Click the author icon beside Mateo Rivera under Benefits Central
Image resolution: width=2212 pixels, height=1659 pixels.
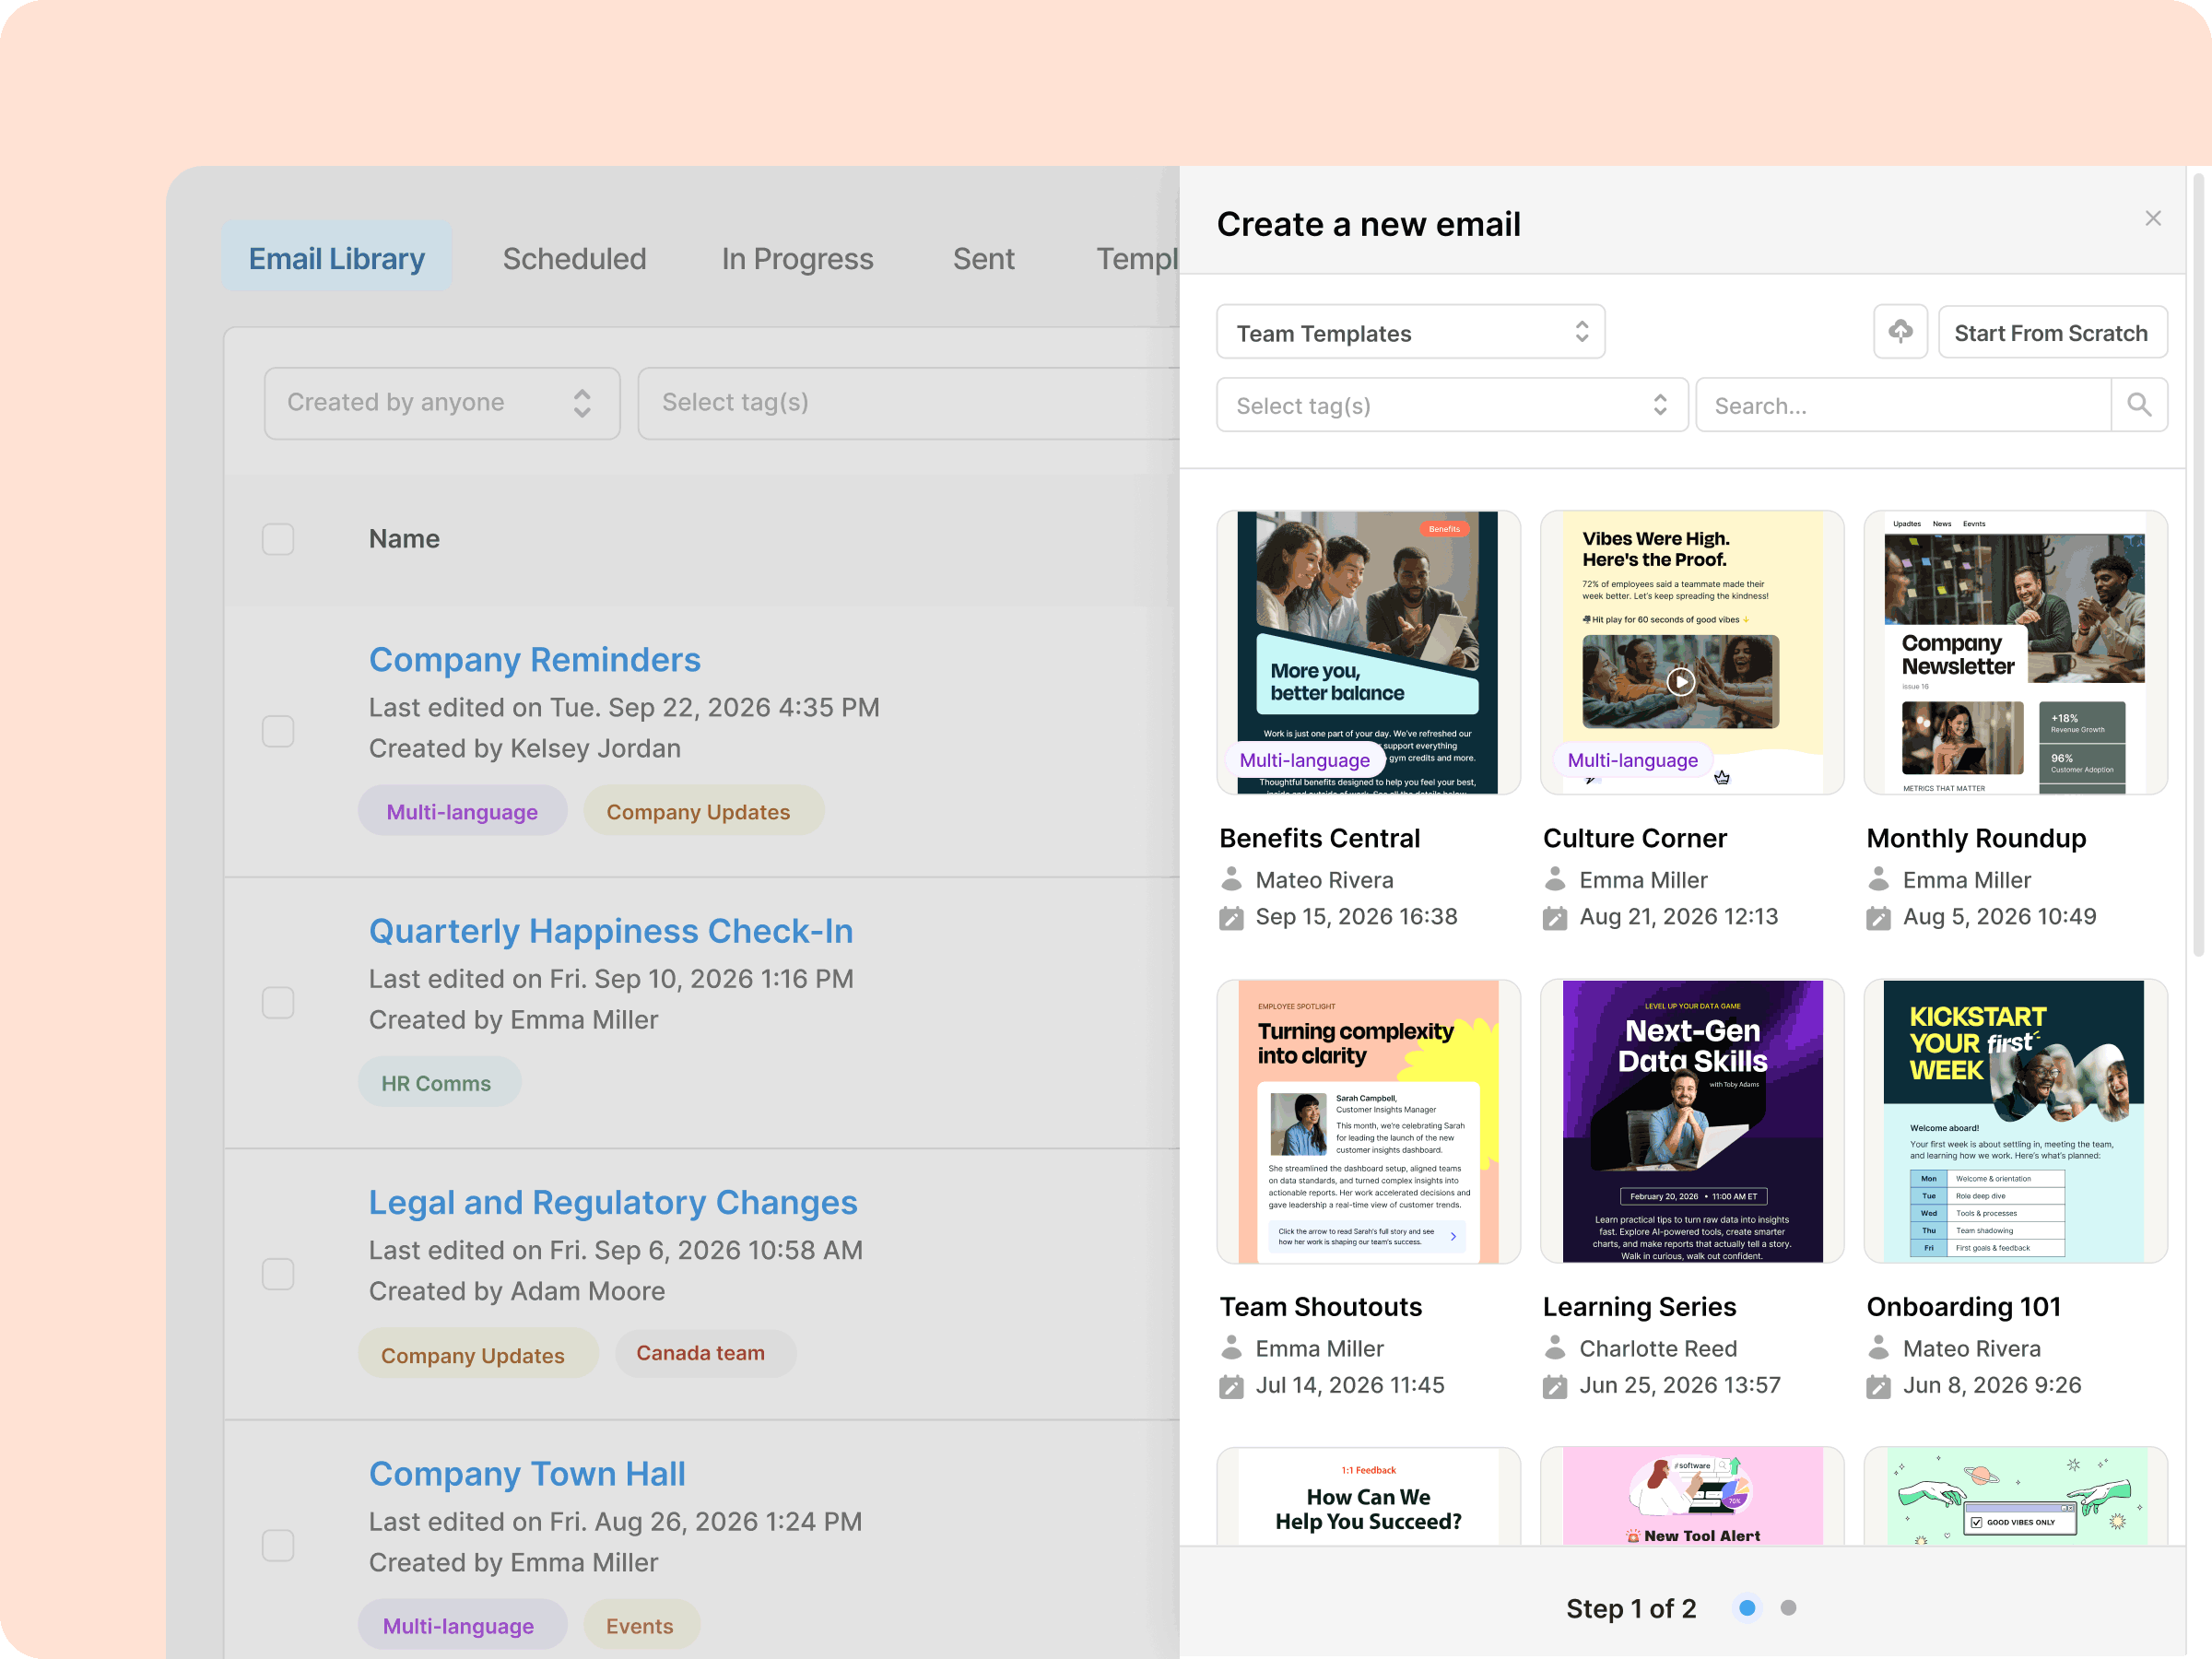pos(1231,880)
